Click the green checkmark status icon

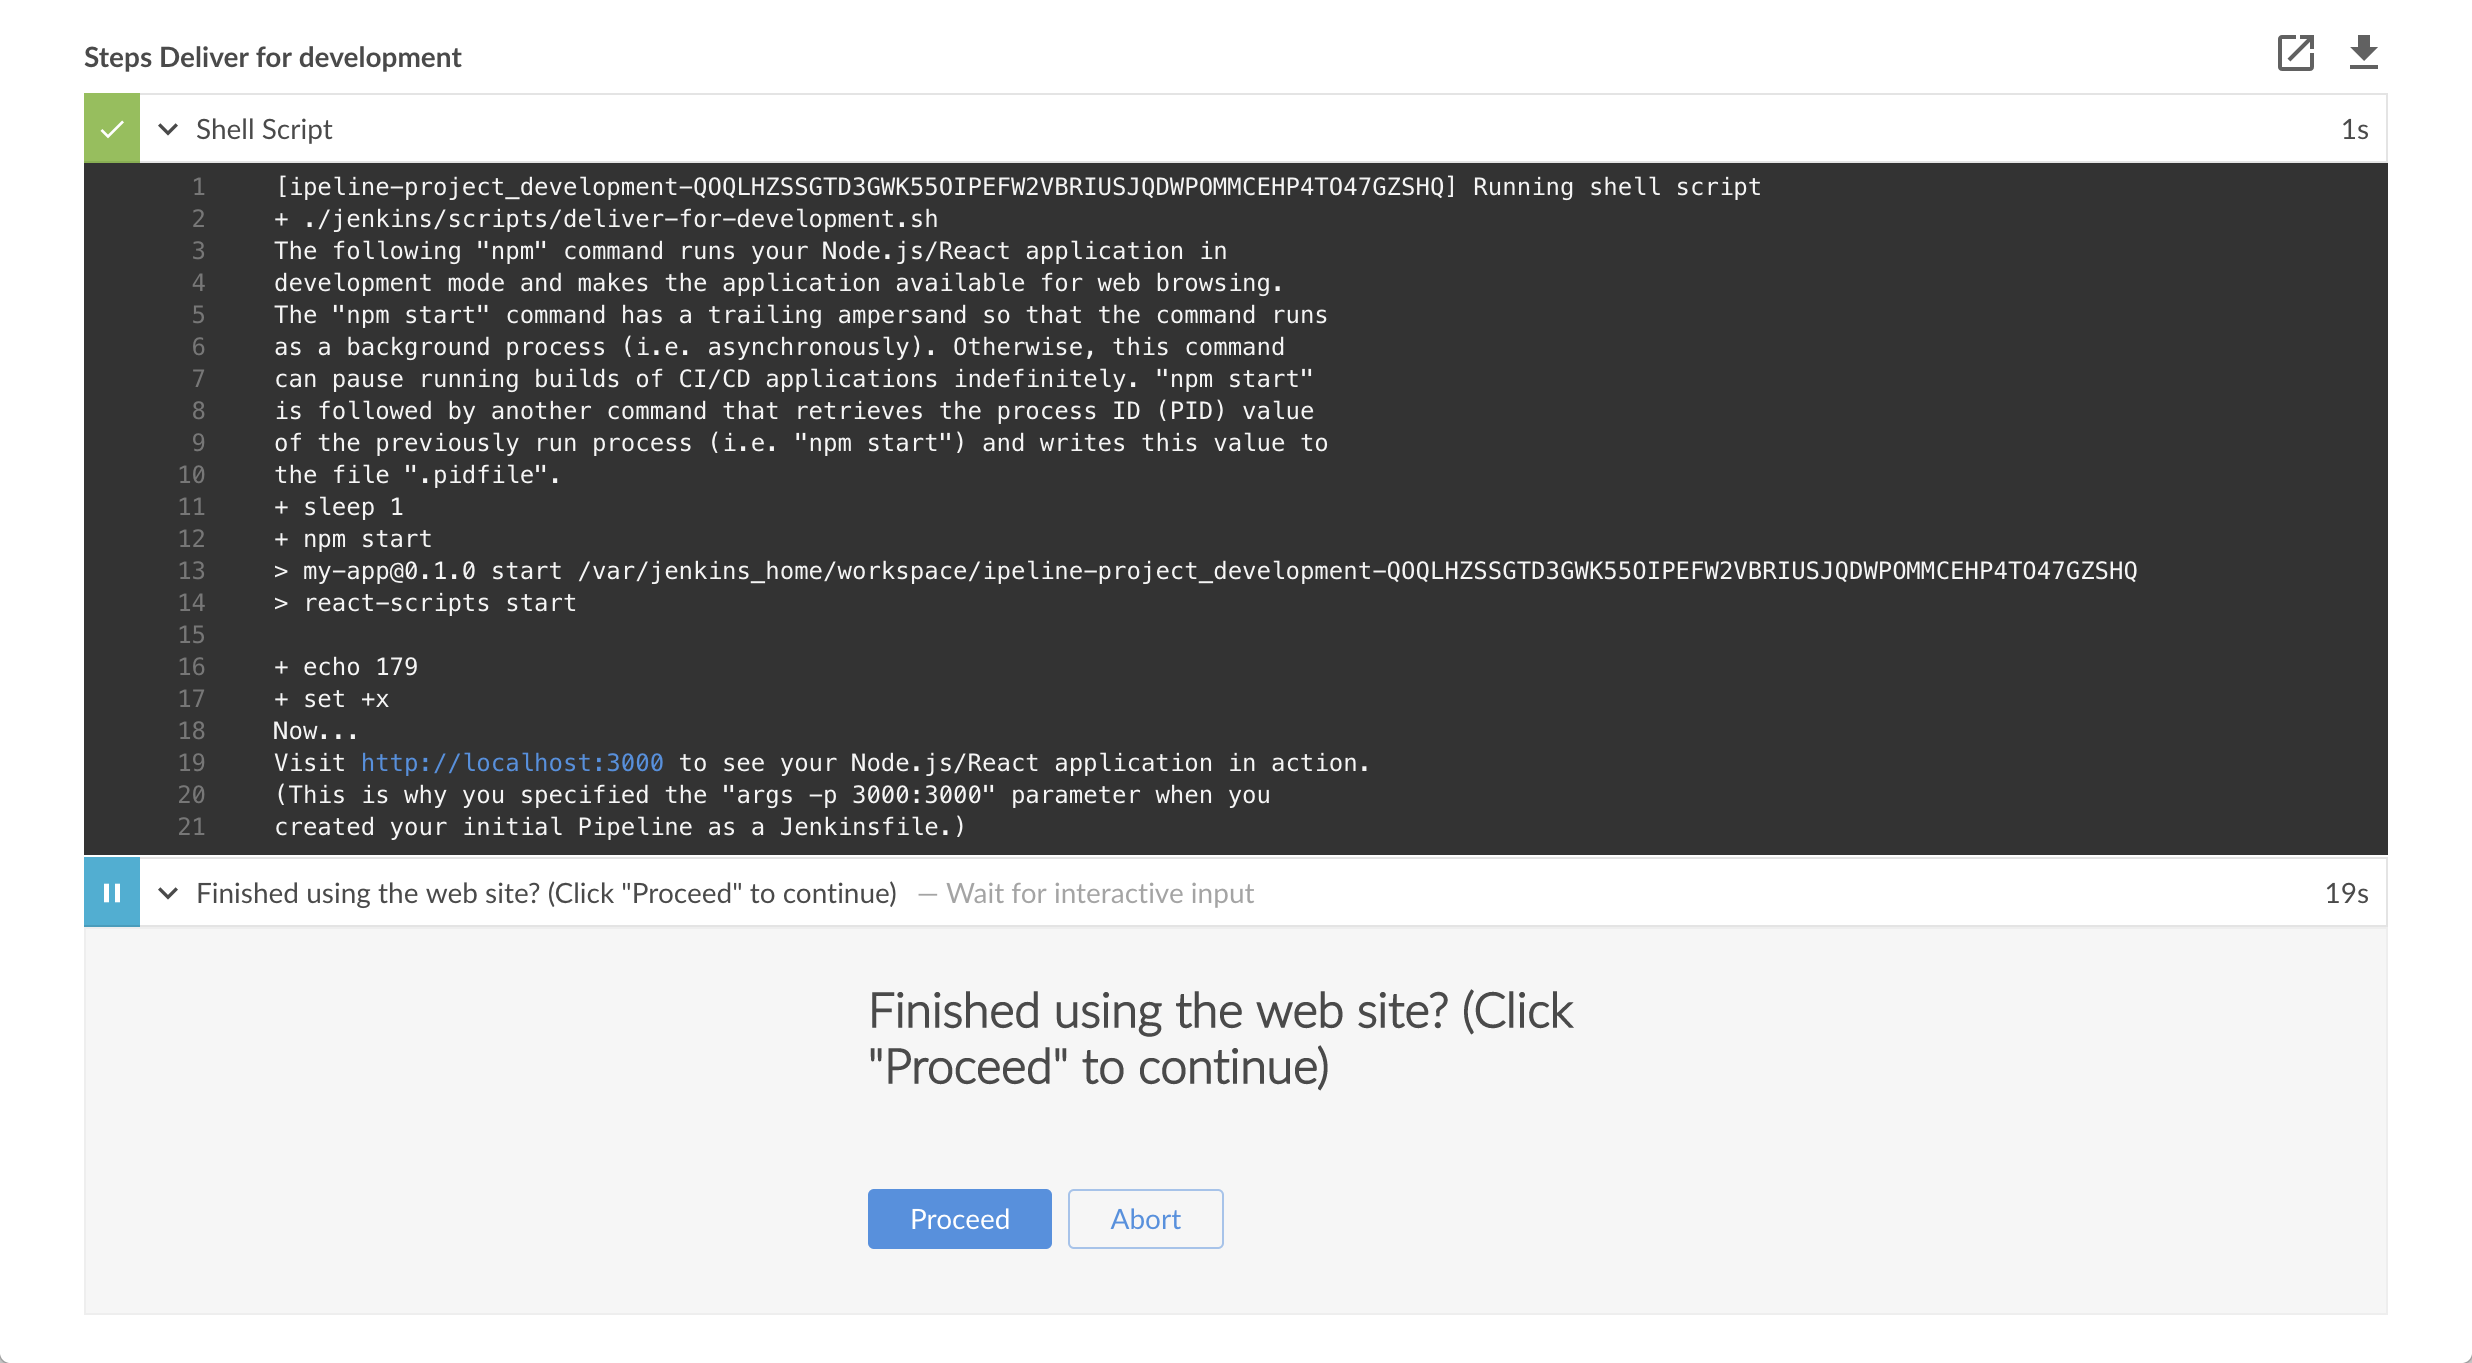[111, 129]
